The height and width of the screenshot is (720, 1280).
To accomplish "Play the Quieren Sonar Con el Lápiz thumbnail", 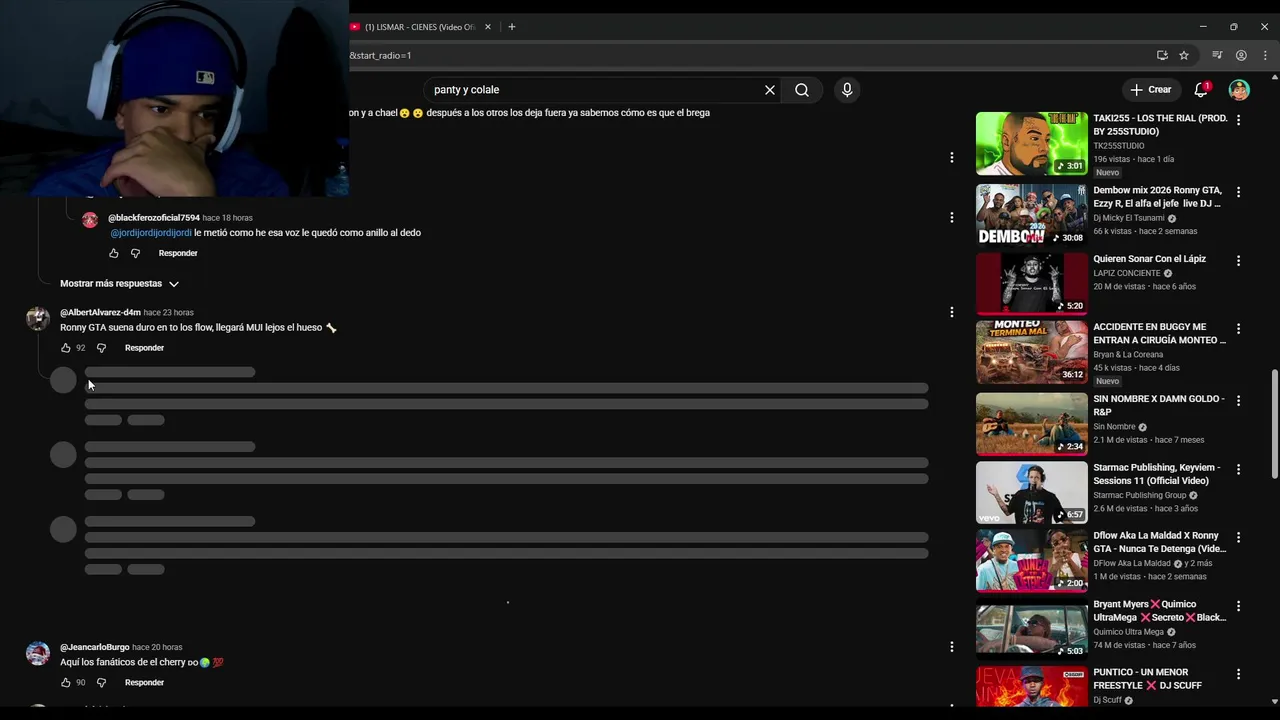I will coord(1031,283).
